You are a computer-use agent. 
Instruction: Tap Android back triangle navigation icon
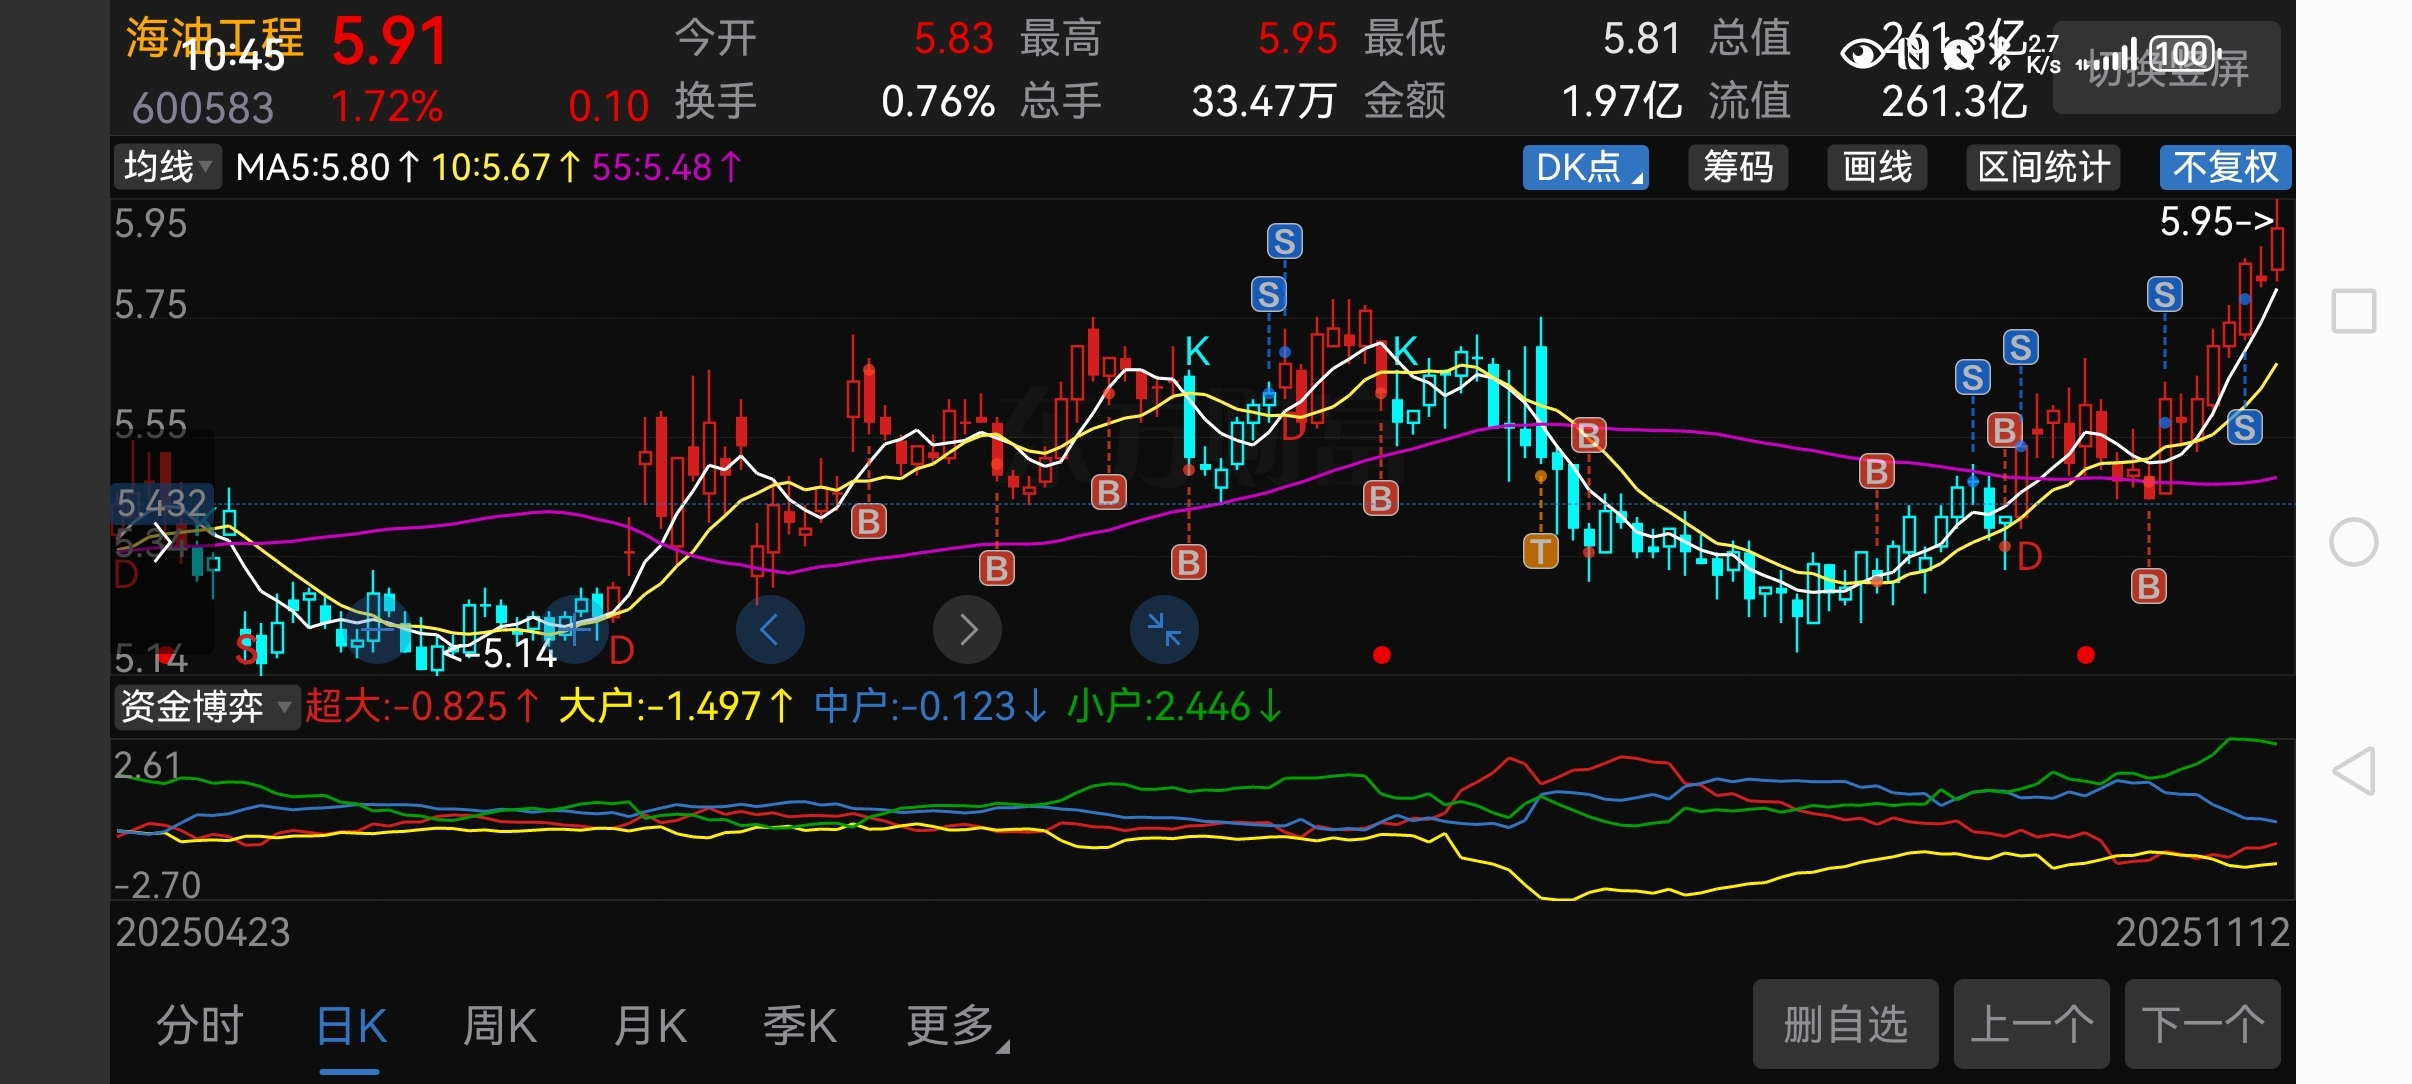point(2353,771)
